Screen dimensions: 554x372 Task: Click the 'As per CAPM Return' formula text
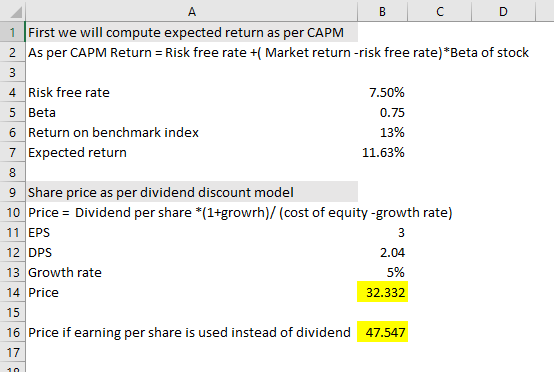[x=278, y=53]
